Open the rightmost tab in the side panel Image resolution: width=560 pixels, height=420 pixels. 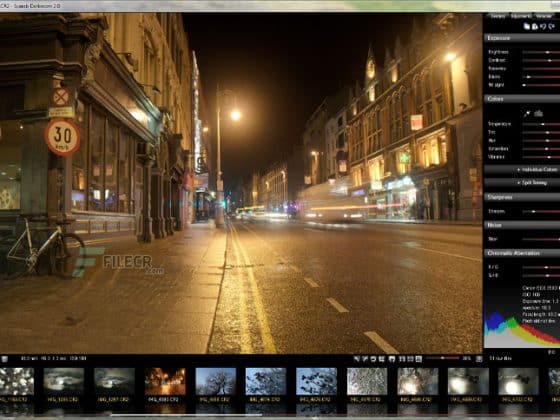click(544, 16)
